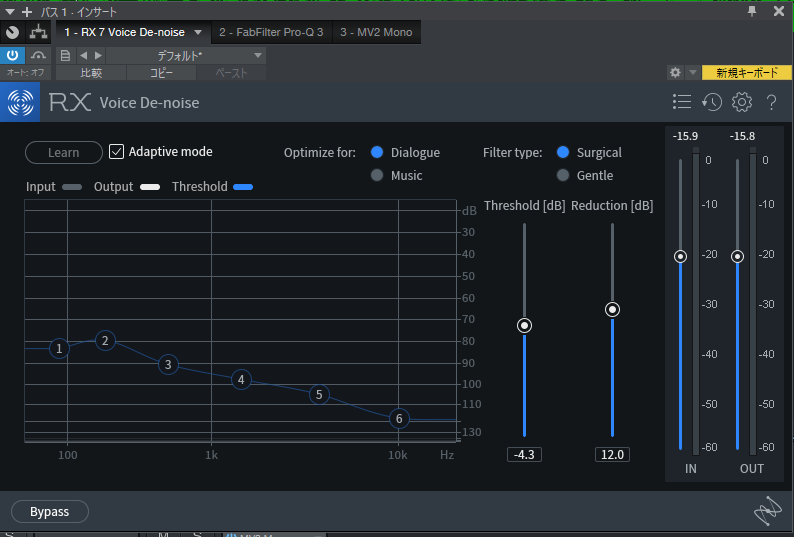The image size is (794, 537).
Task: Close the insert window
Action: (x=779, y=11)
